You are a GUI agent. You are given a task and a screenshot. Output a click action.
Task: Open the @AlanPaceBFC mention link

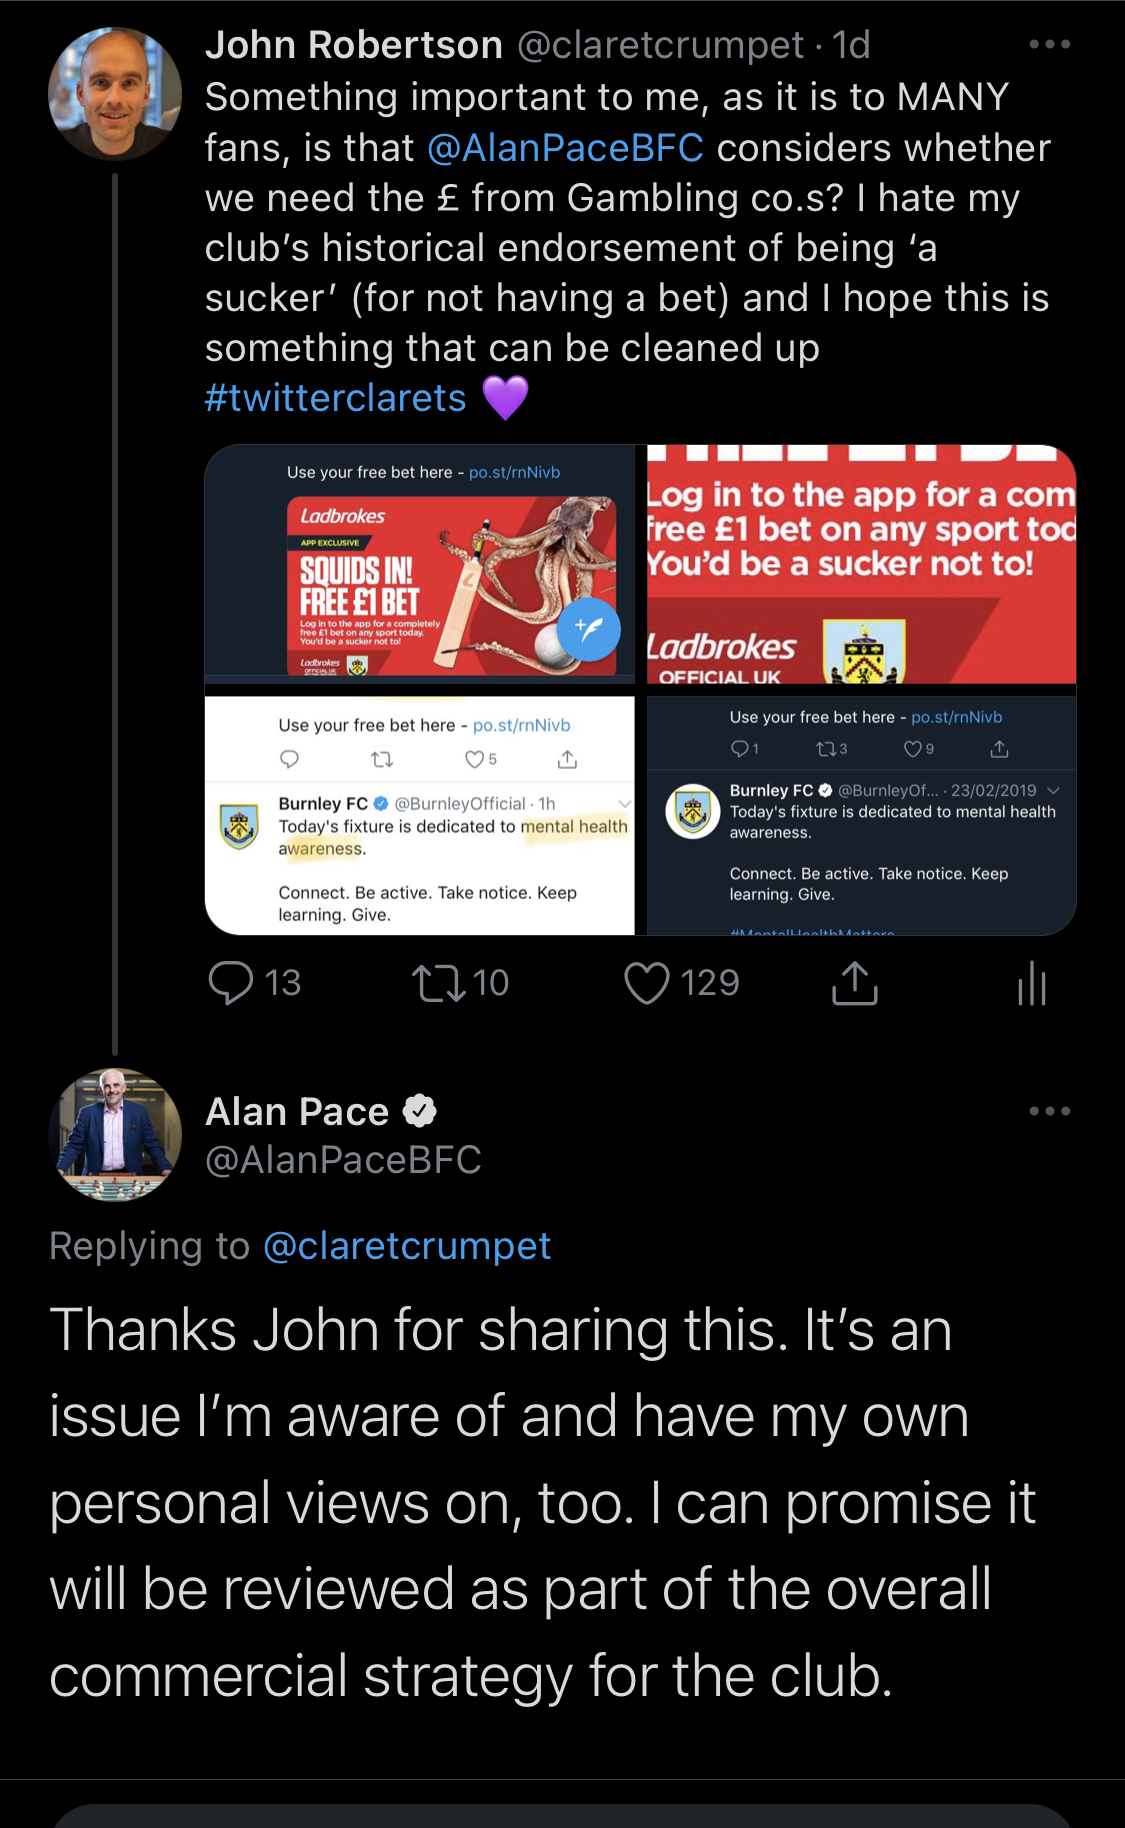point(565,148)
